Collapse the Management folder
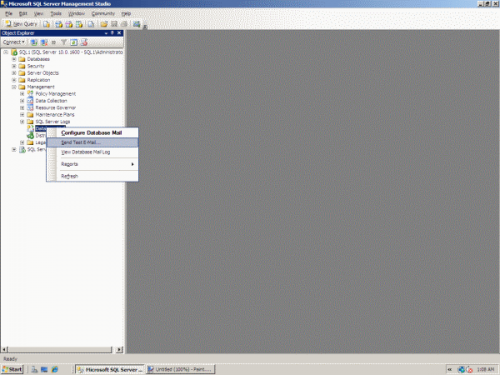 pyautogui.click(x=14, y=87)
